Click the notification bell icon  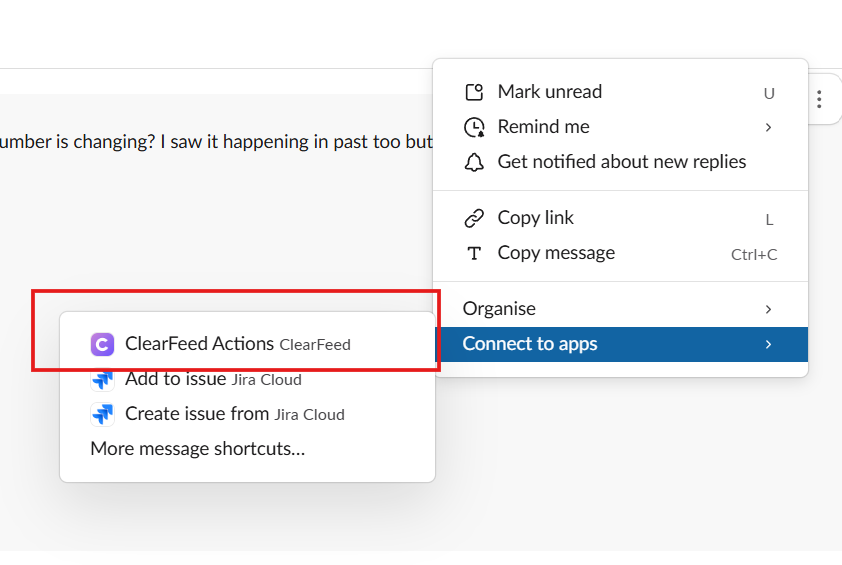pyautogui.click(x=475, y=162)
